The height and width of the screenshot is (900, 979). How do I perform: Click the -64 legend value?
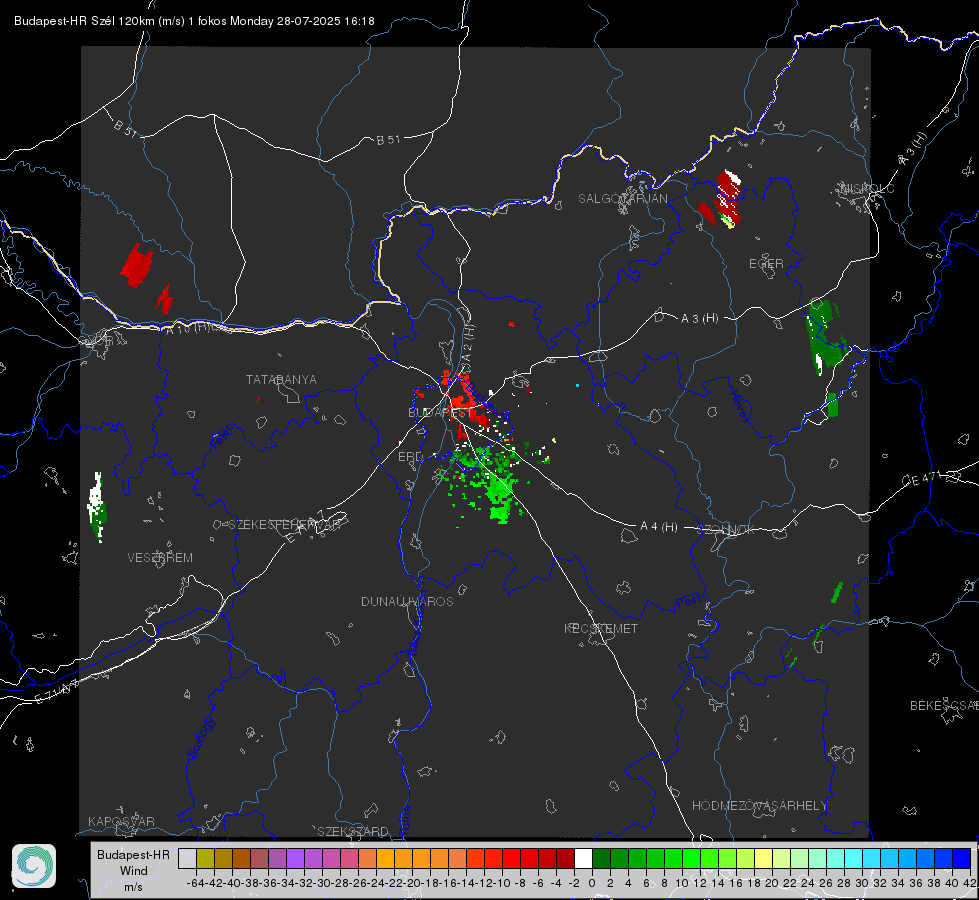click(196, 883)
